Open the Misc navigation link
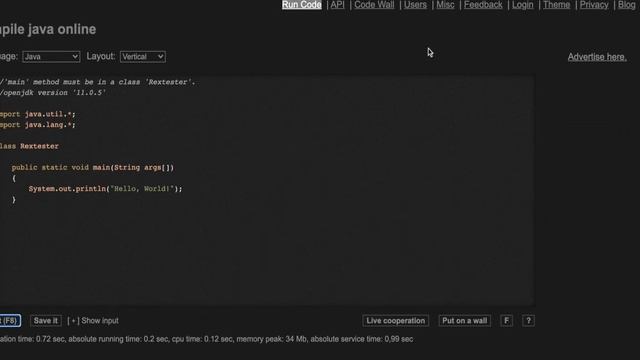Screen dimensions: 640x360 click(445, 5)
